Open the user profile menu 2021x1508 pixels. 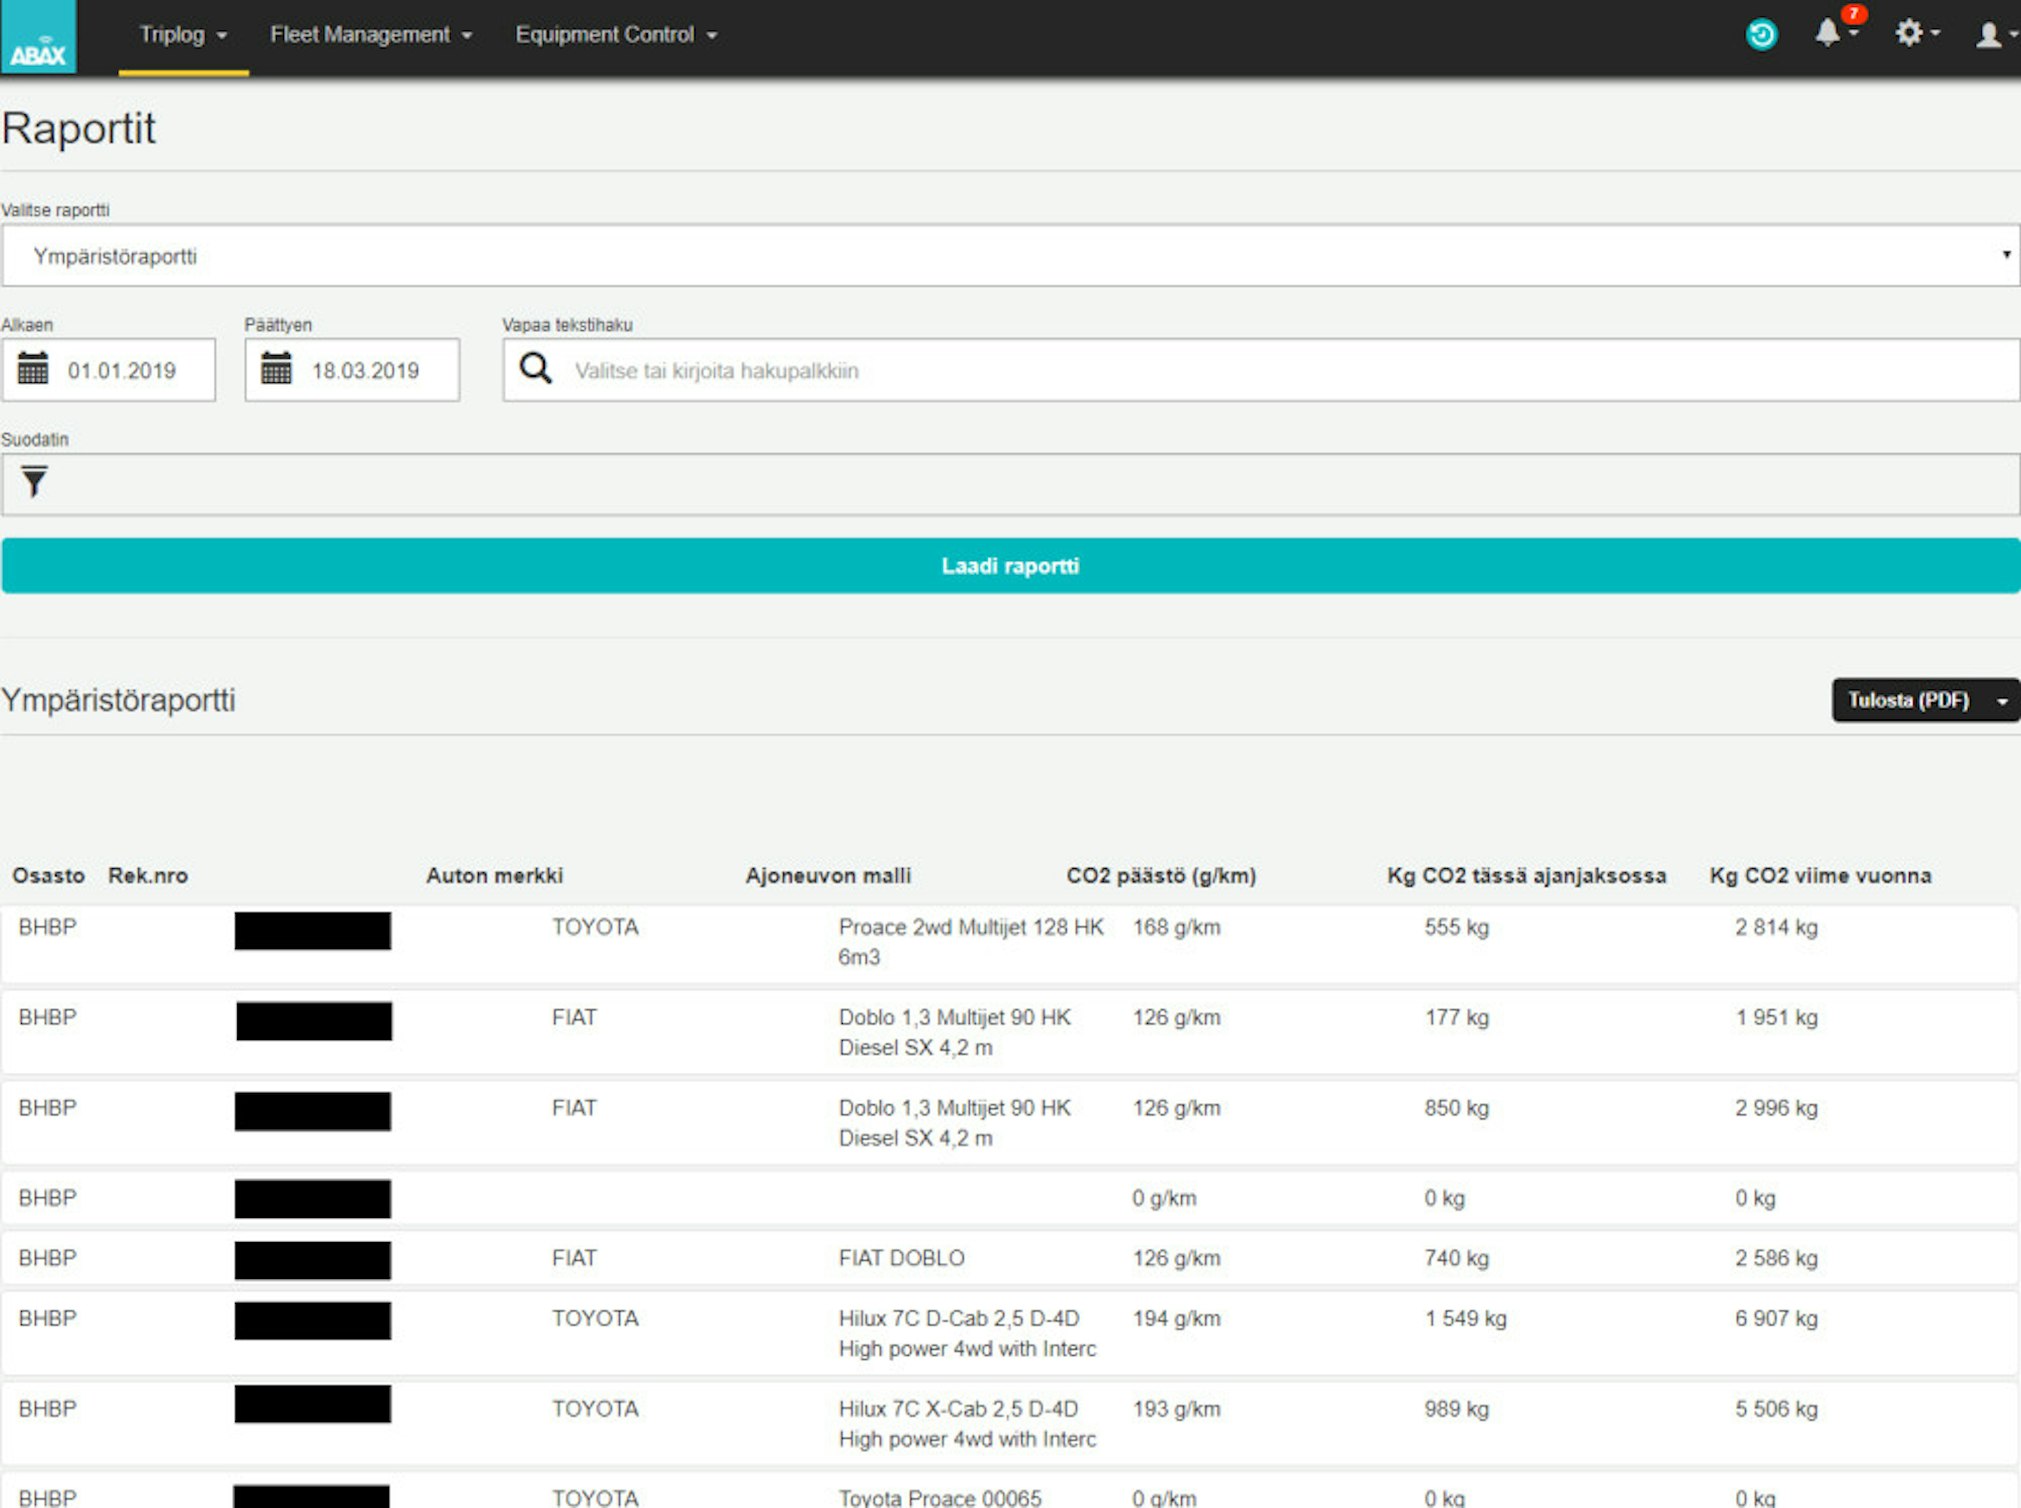1996,35
